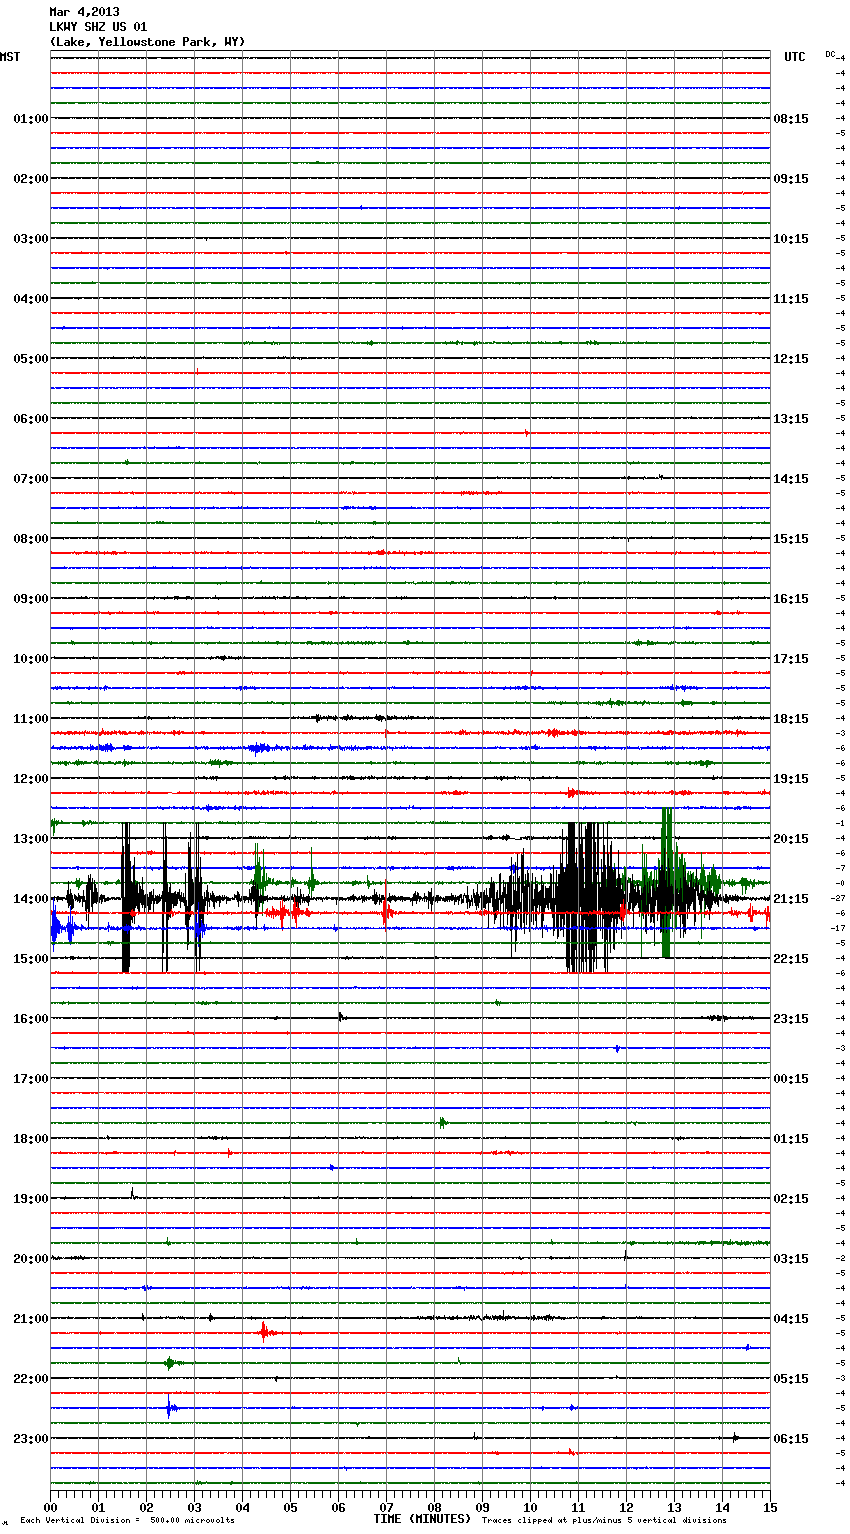Click the 01:00 MST hour label
850x1534 pixels.
click(30, 119)
